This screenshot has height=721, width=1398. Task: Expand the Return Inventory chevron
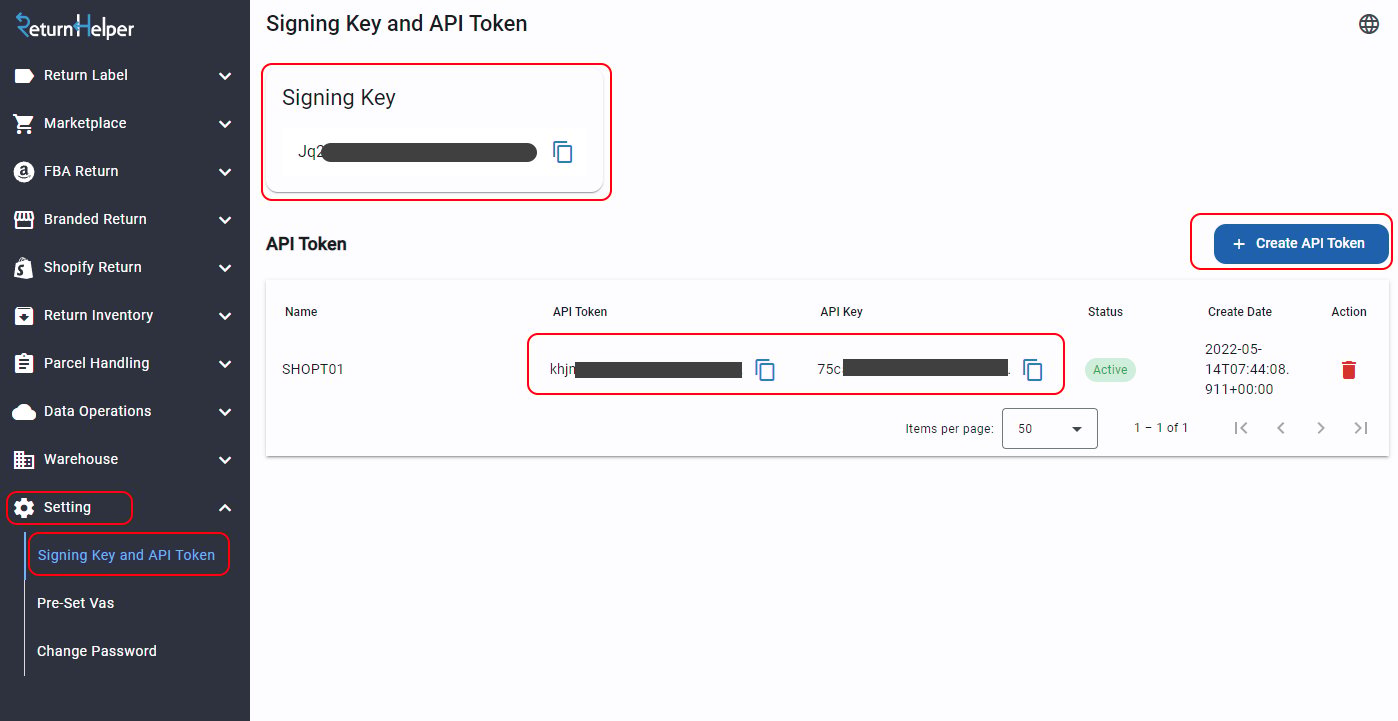(225, 316)
